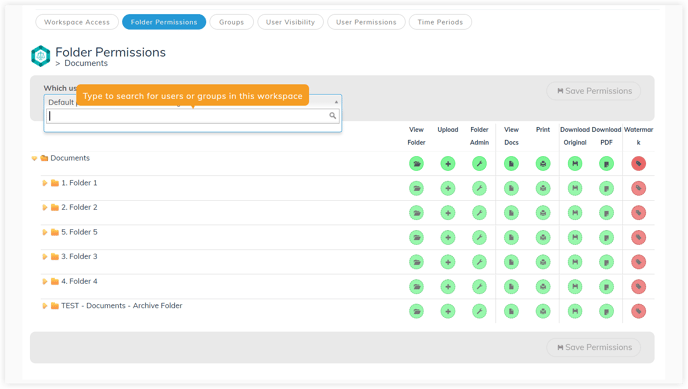
Task: Toggle Print permission for Documents
Action: pos(543,164)
